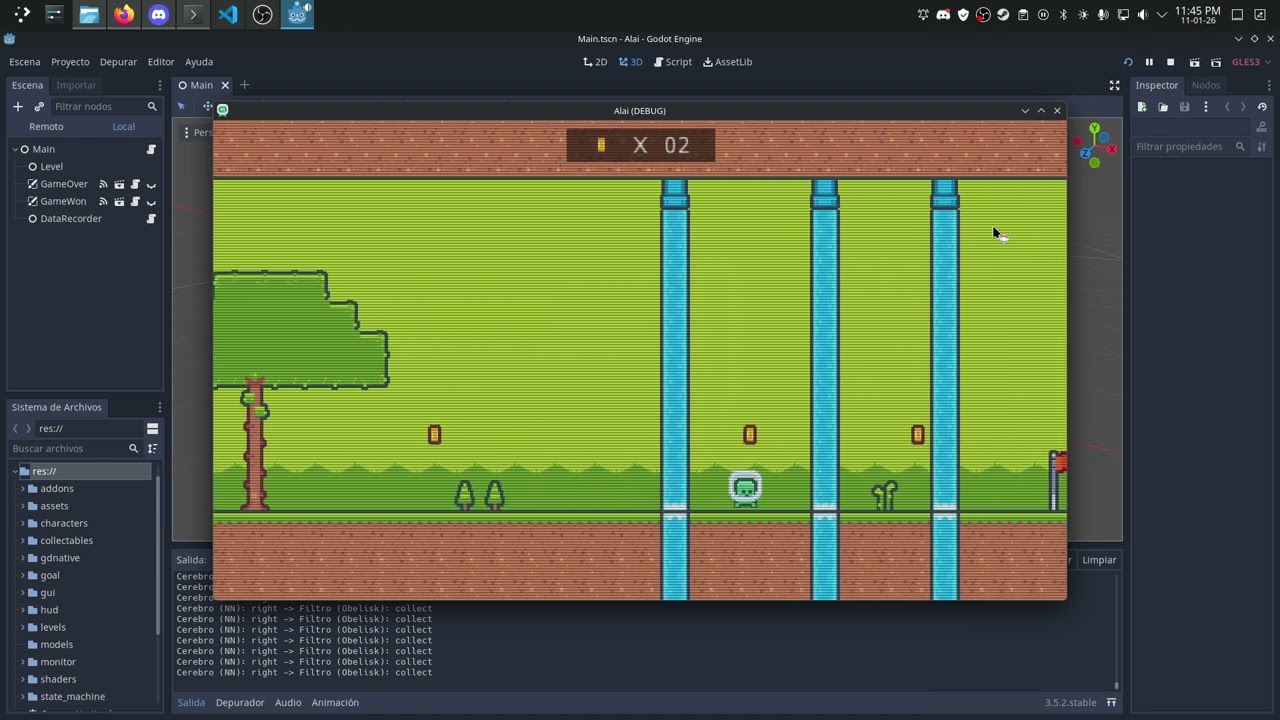The image size is (1280, 720).
Task: Expand the addons folder
Action: pos(22,489)
